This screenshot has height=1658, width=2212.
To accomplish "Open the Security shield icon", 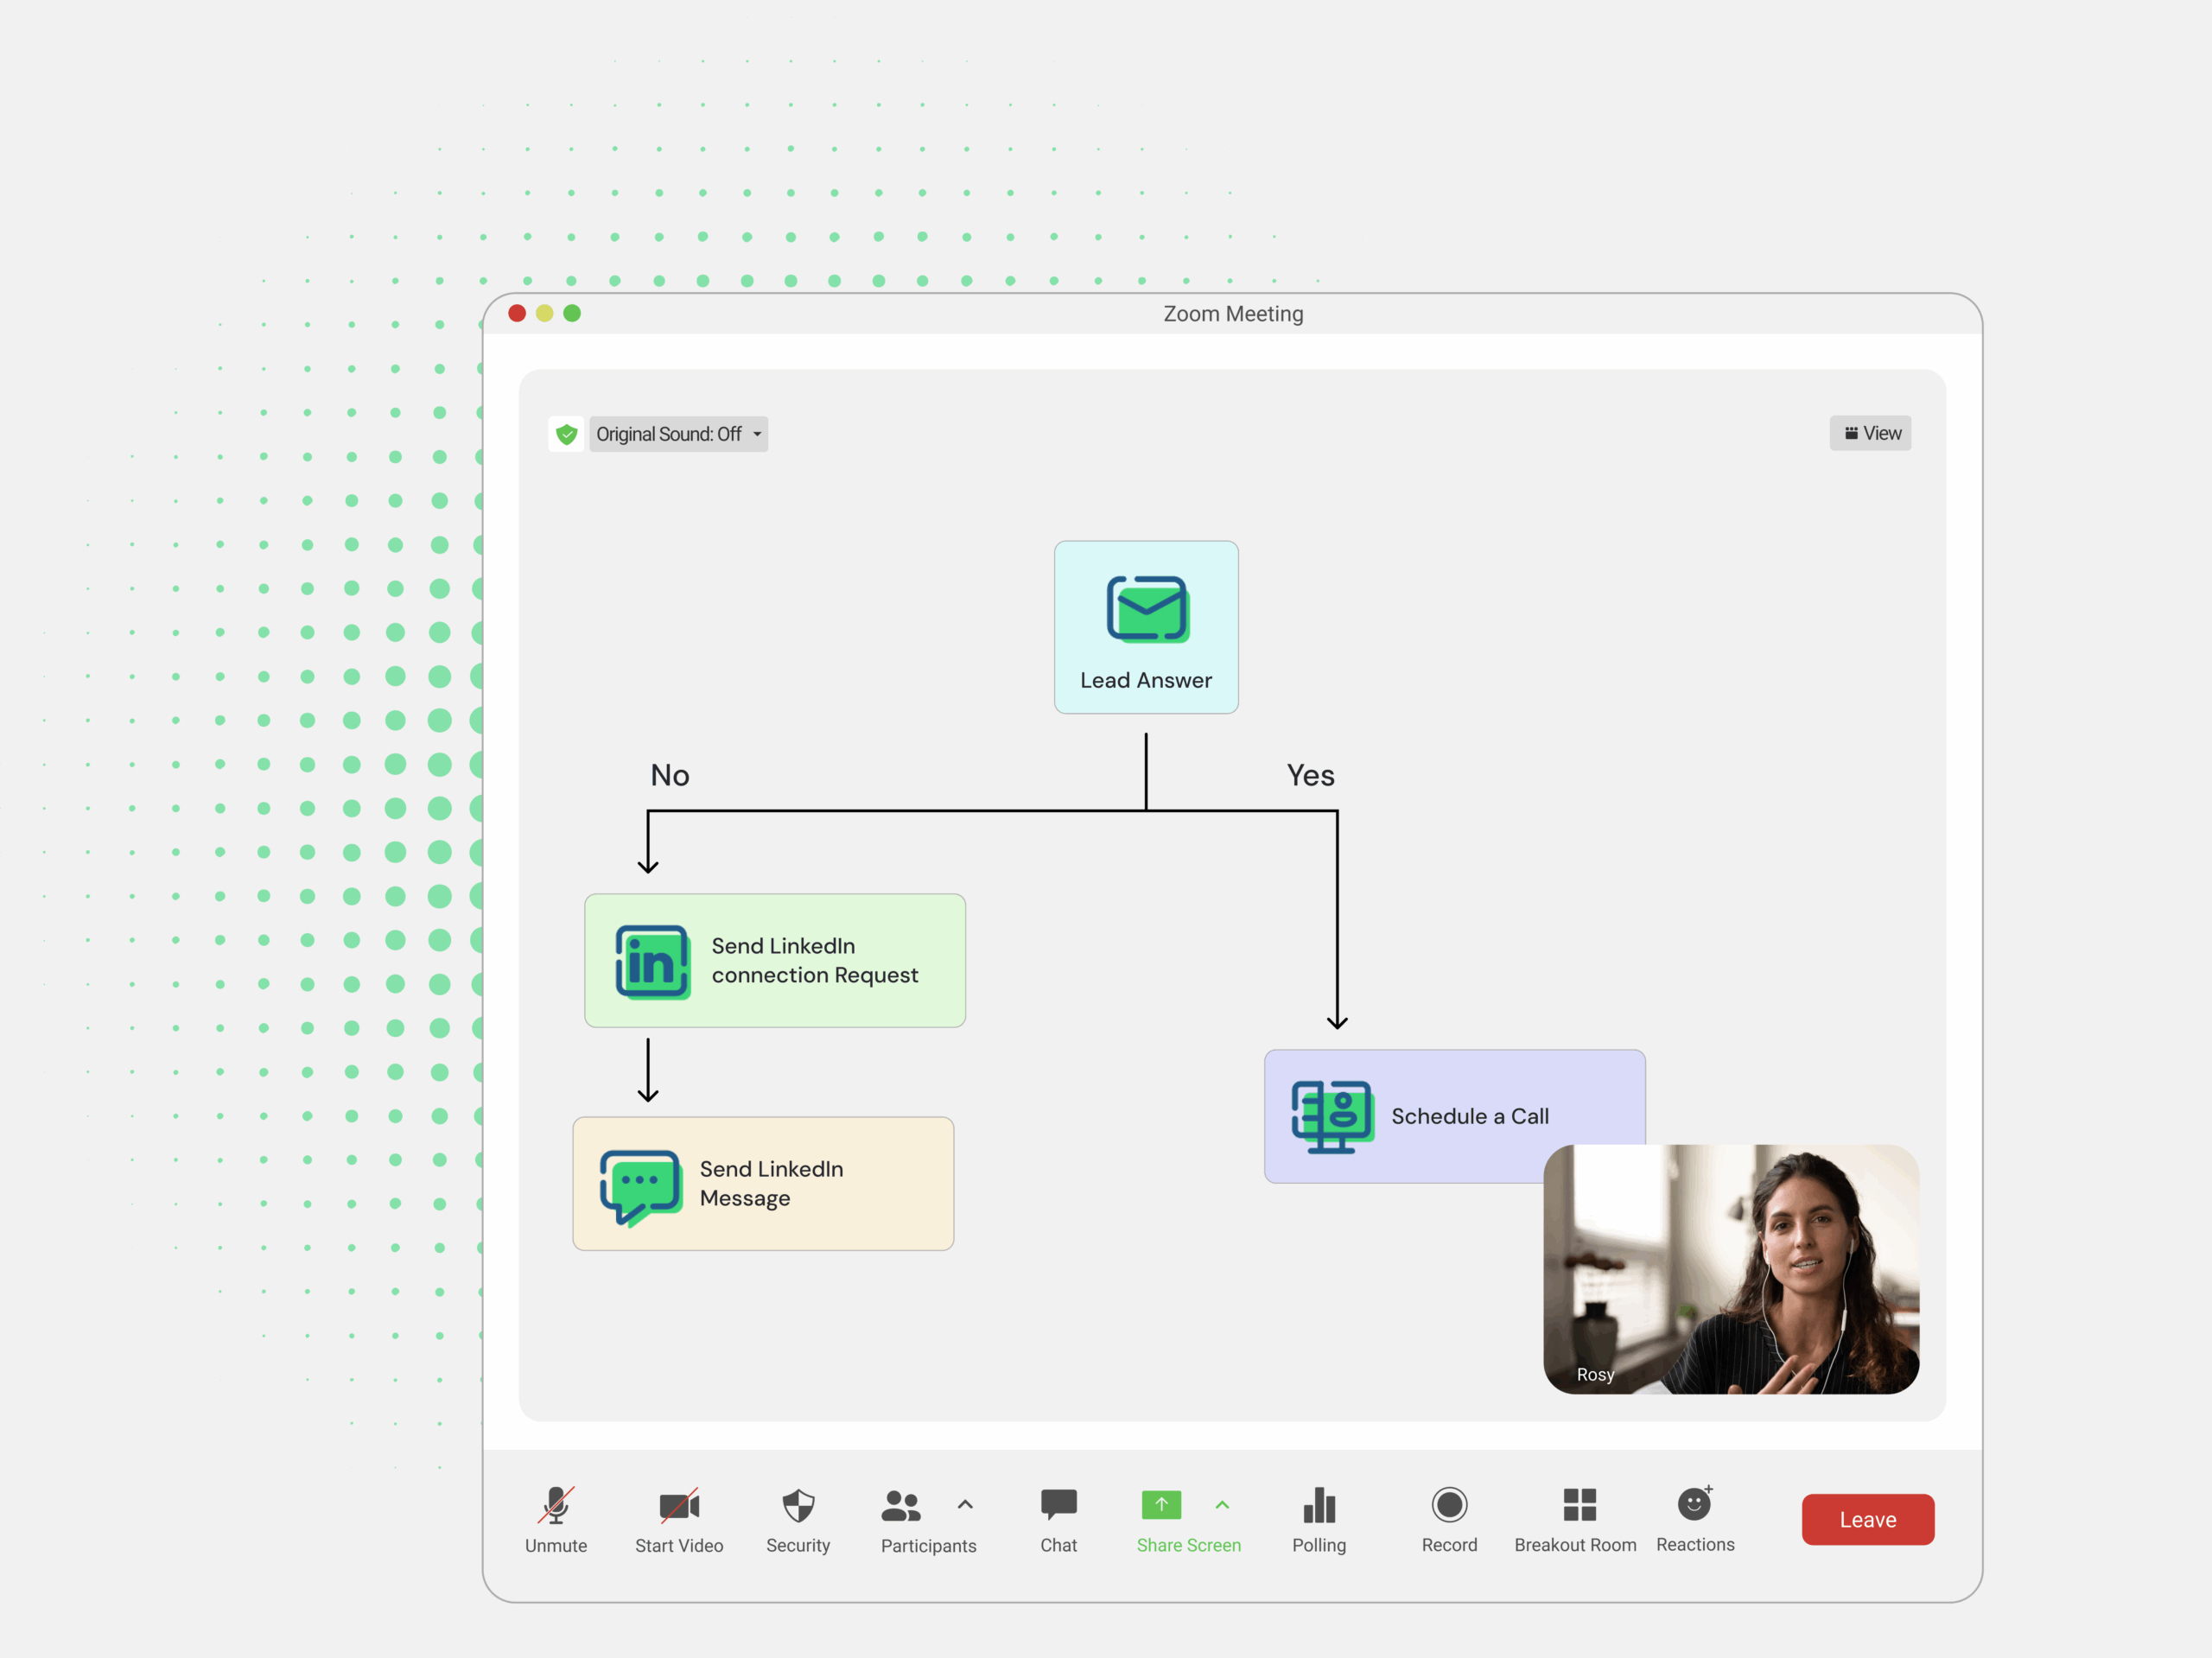I will point(798,1505).
